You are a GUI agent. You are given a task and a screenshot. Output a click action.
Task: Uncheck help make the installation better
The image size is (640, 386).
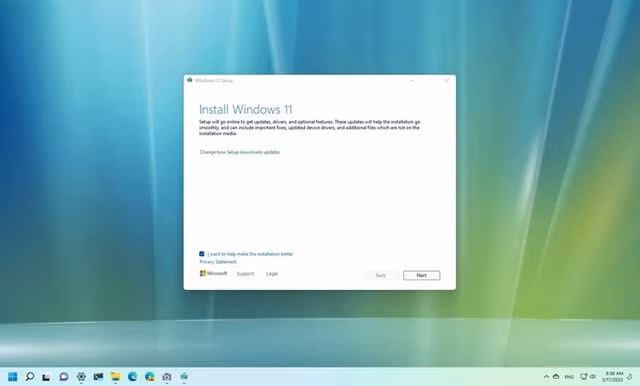(x=202, y=254)
